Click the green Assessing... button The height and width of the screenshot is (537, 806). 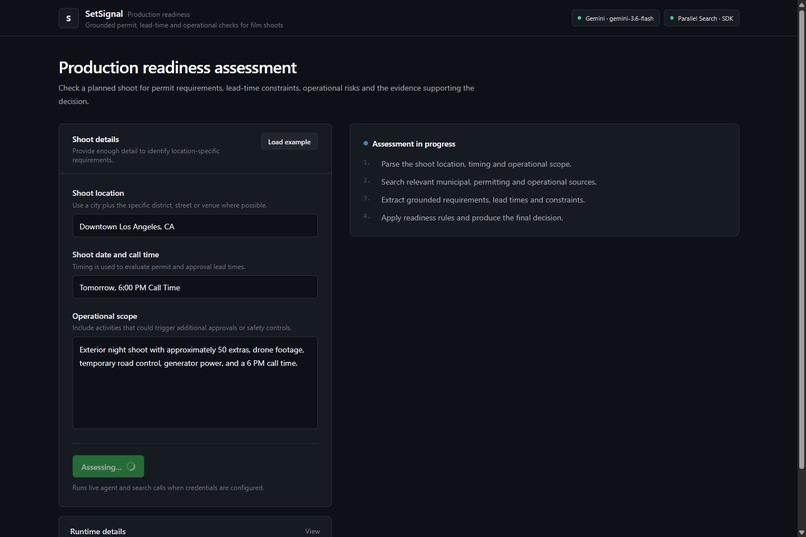click(x=108, y=467)
